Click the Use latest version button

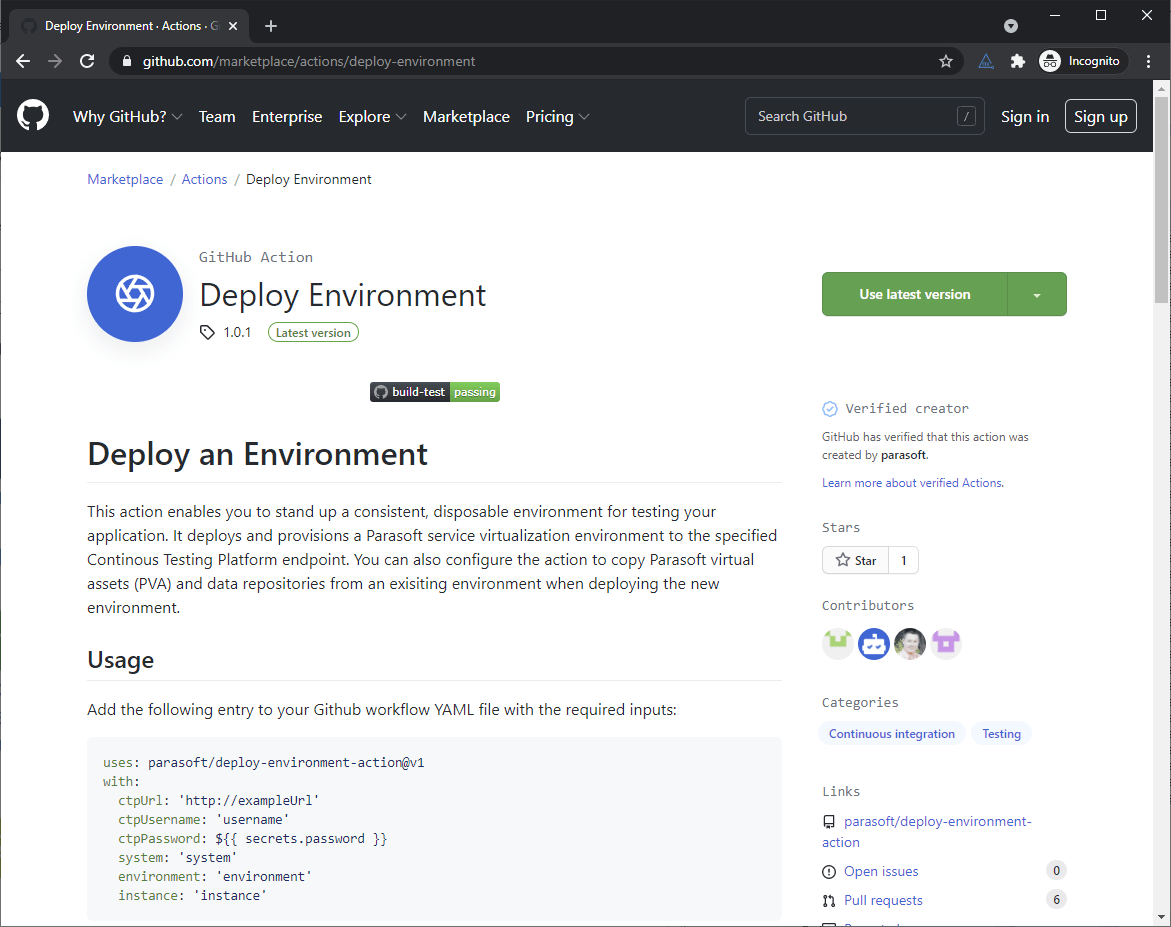pyautogui.click(x=914, y=295)
